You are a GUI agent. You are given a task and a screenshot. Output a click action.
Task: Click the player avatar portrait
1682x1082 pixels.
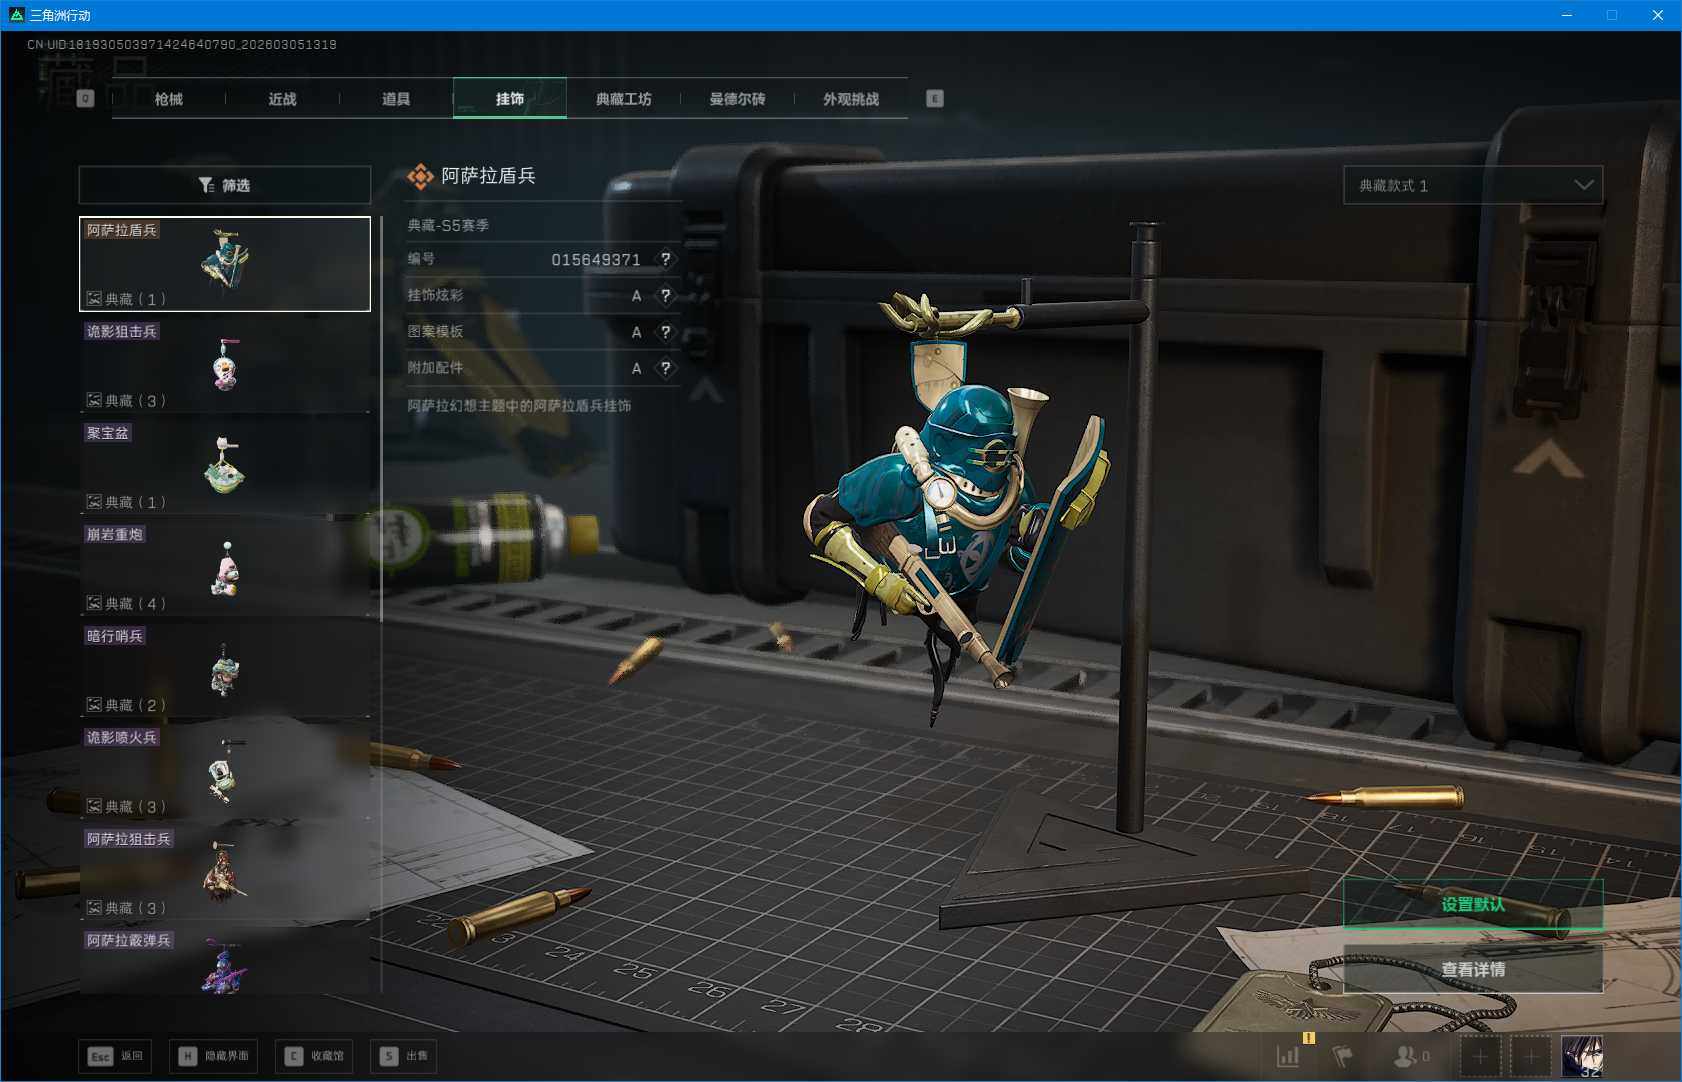point(1582,1056)
